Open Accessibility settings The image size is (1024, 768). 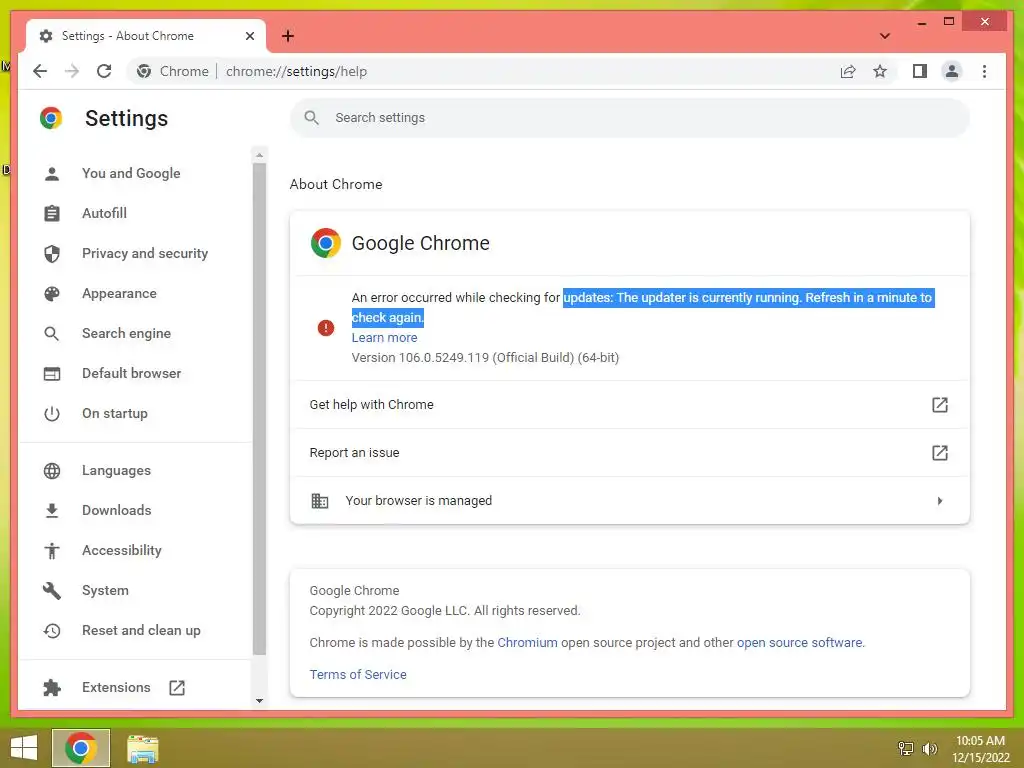pos(121,551)
